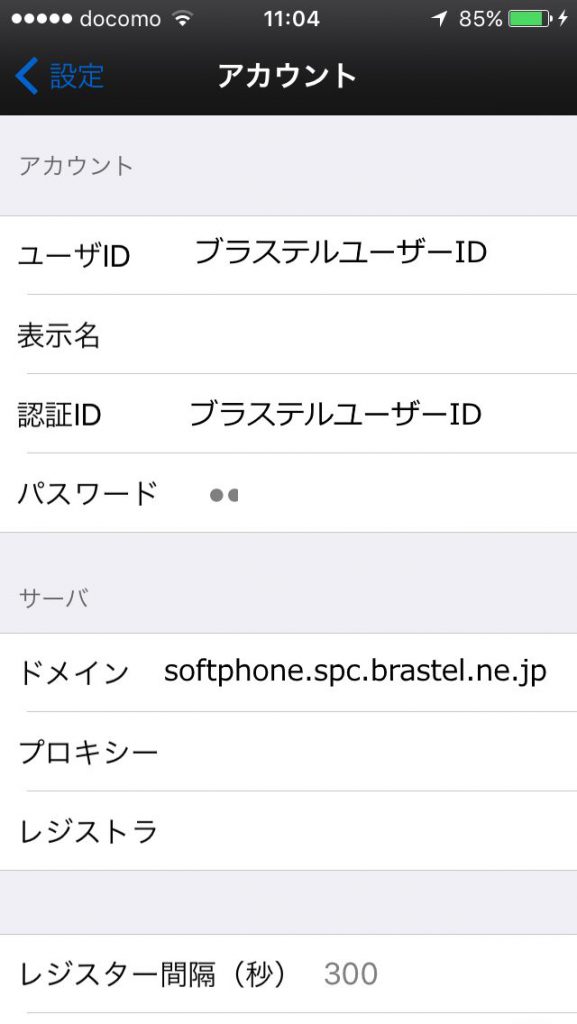Edit the ユーザID field
The image size is (577, 1024).
tap(288, 255)
